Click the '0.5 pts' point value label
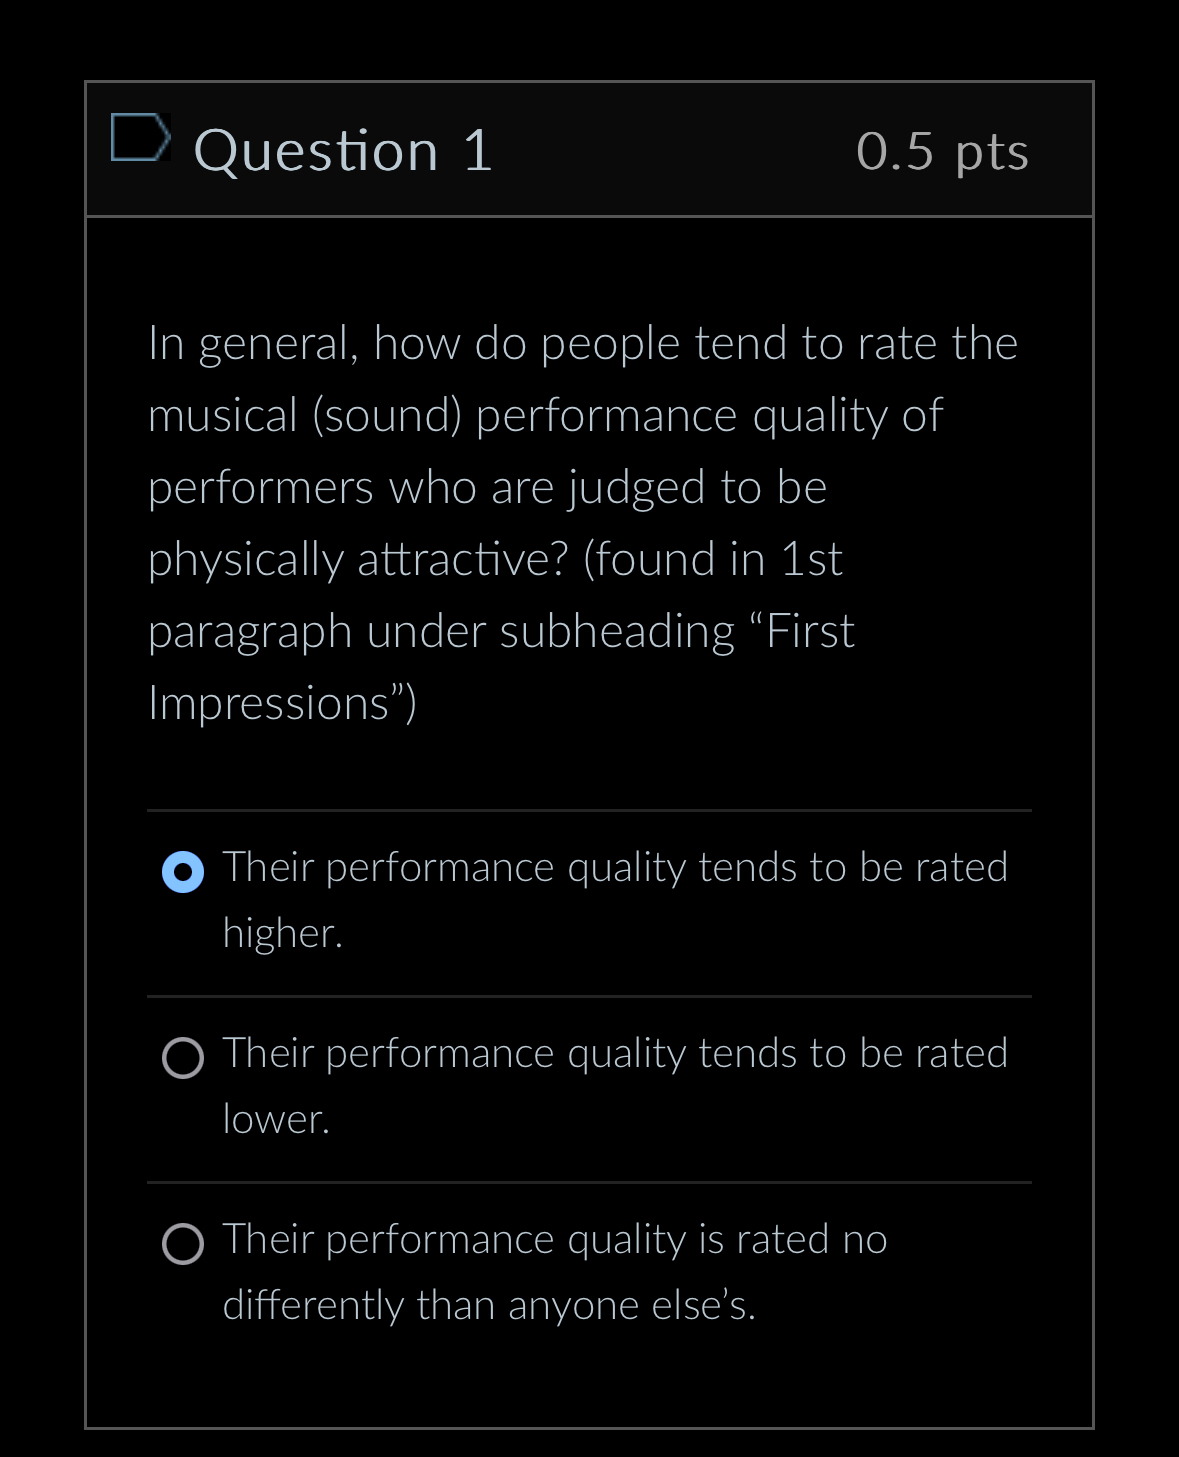 [941, 150]
